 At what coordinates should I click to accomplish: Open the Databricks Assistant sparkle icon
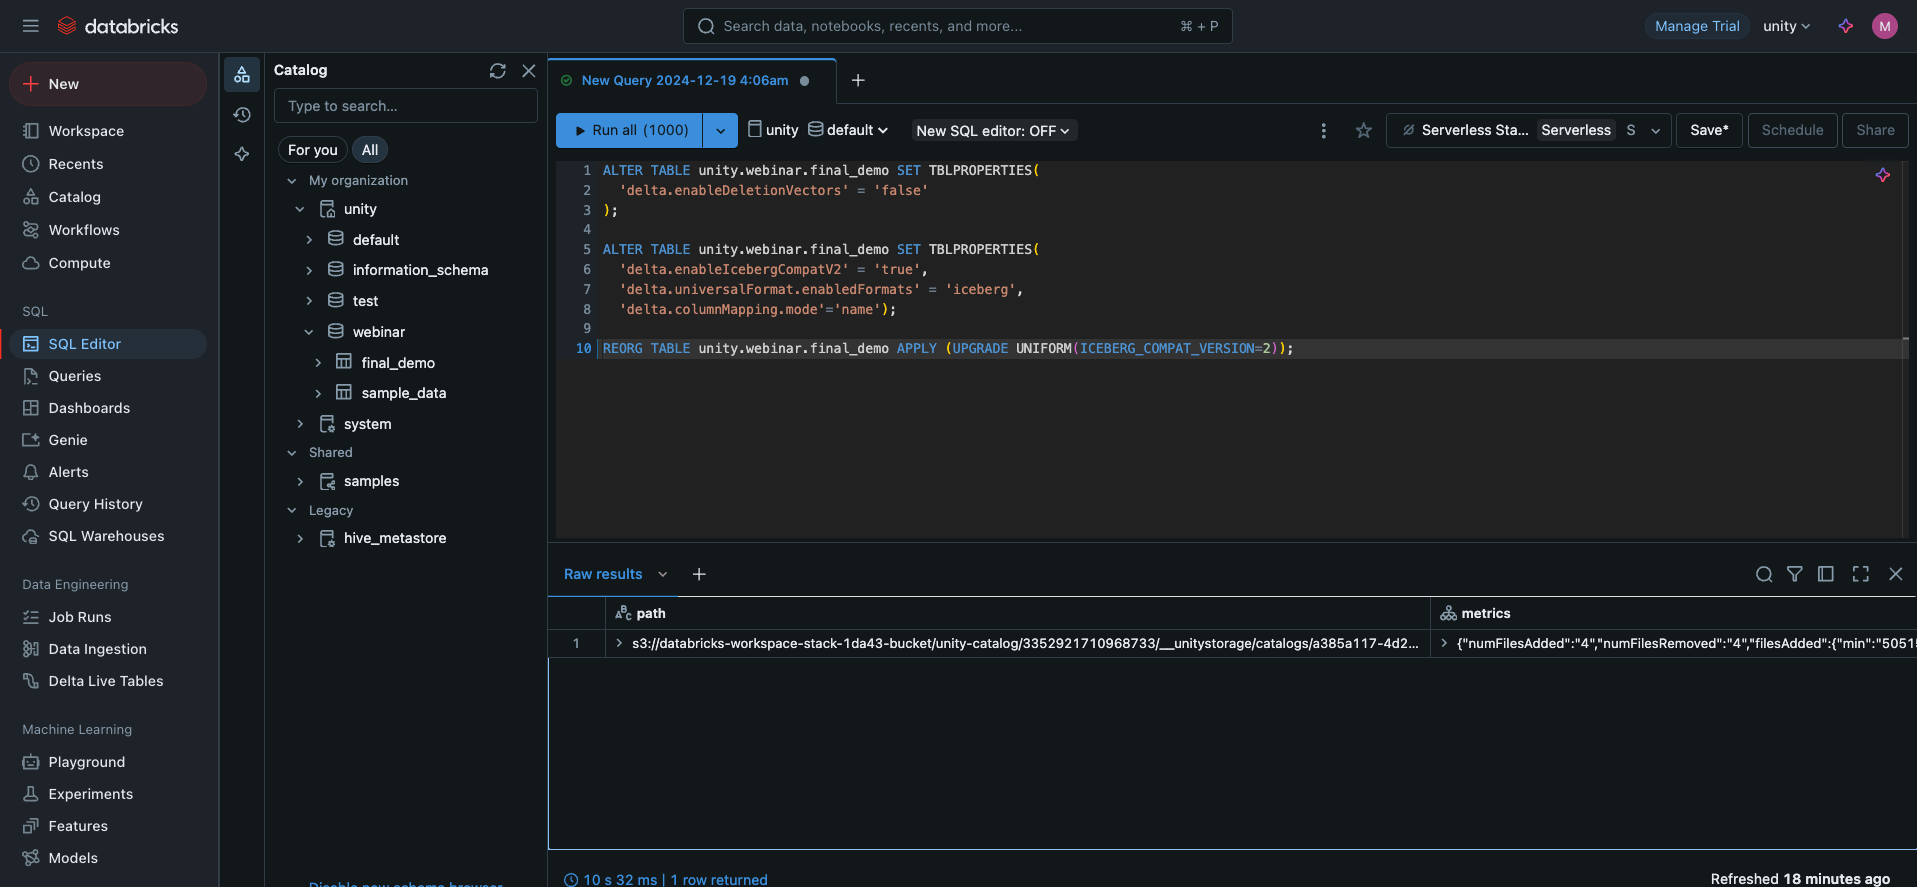[x=1845, y=26]
